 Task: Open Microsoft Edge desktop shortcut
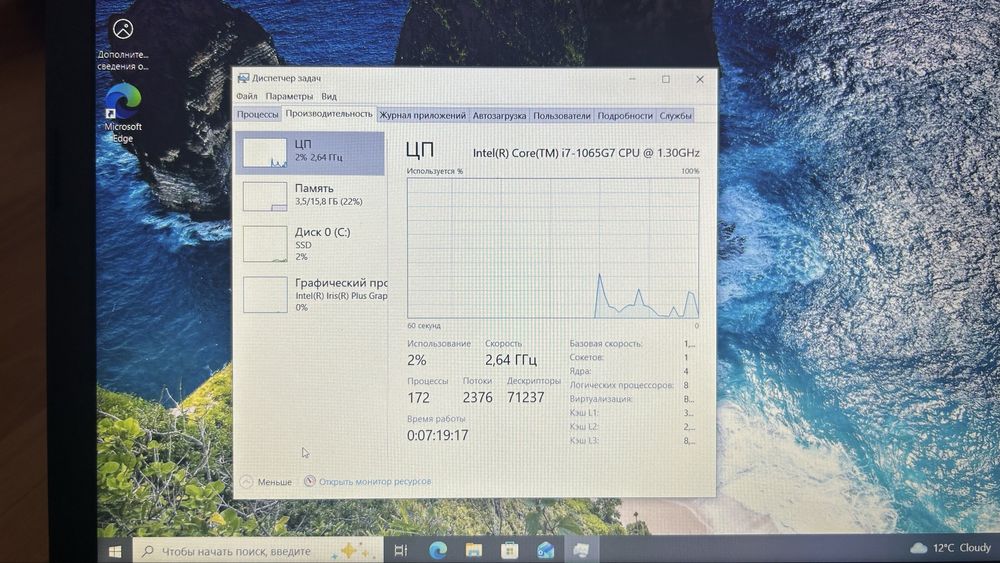pyautogui.click(x=122, y=113)
